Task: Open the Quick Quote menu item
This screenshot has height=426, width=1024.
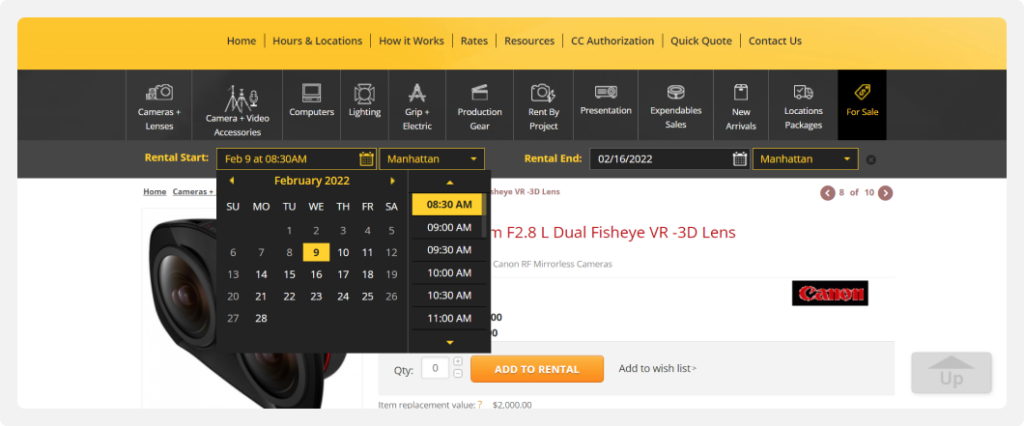Action: (x=701, y=41)
